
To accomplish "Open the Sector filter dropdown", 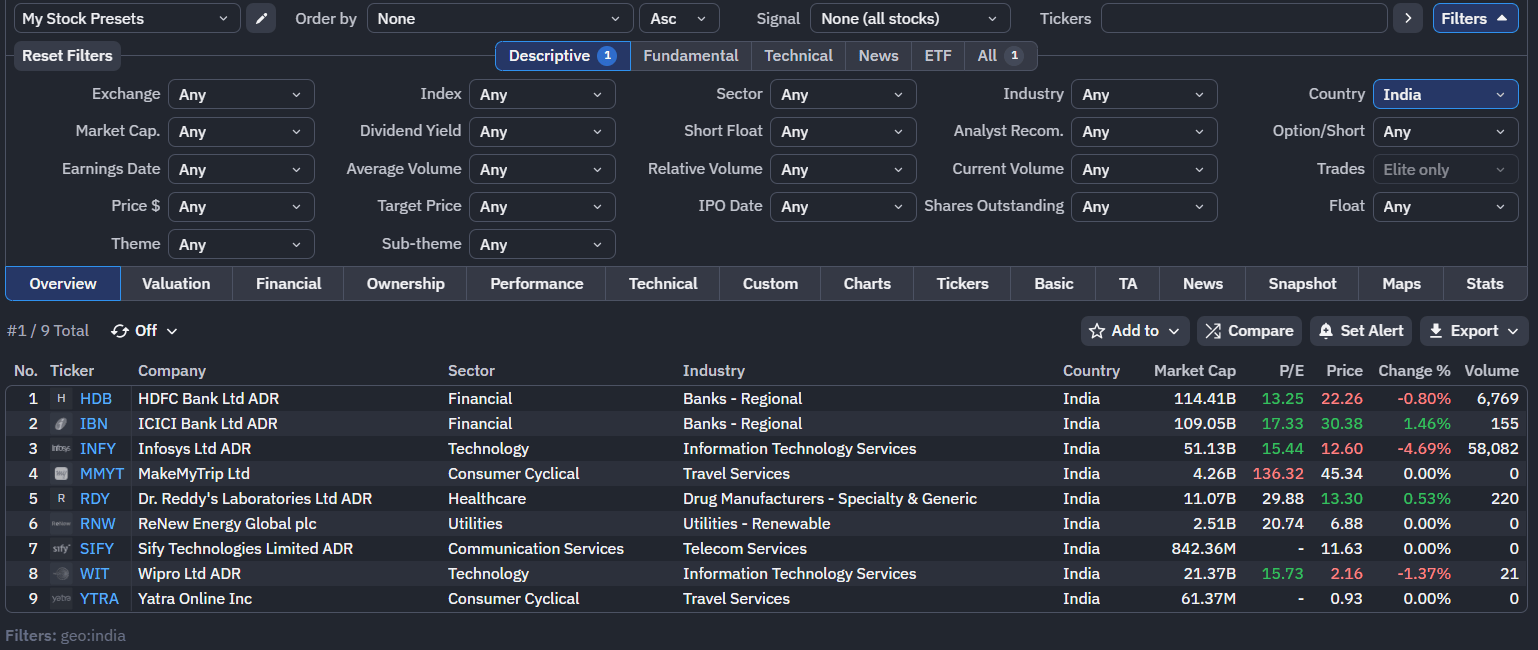I will tap(843, 94).
